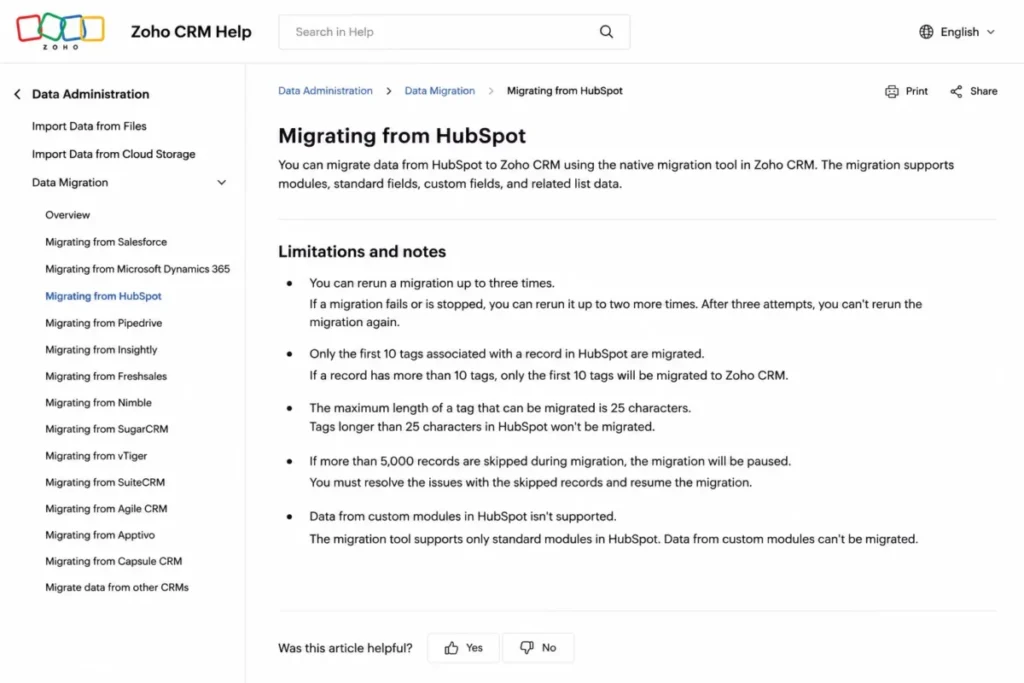The image size is (1024, 683).
Task: Click the share icon
Action: (x=956, y=91)
